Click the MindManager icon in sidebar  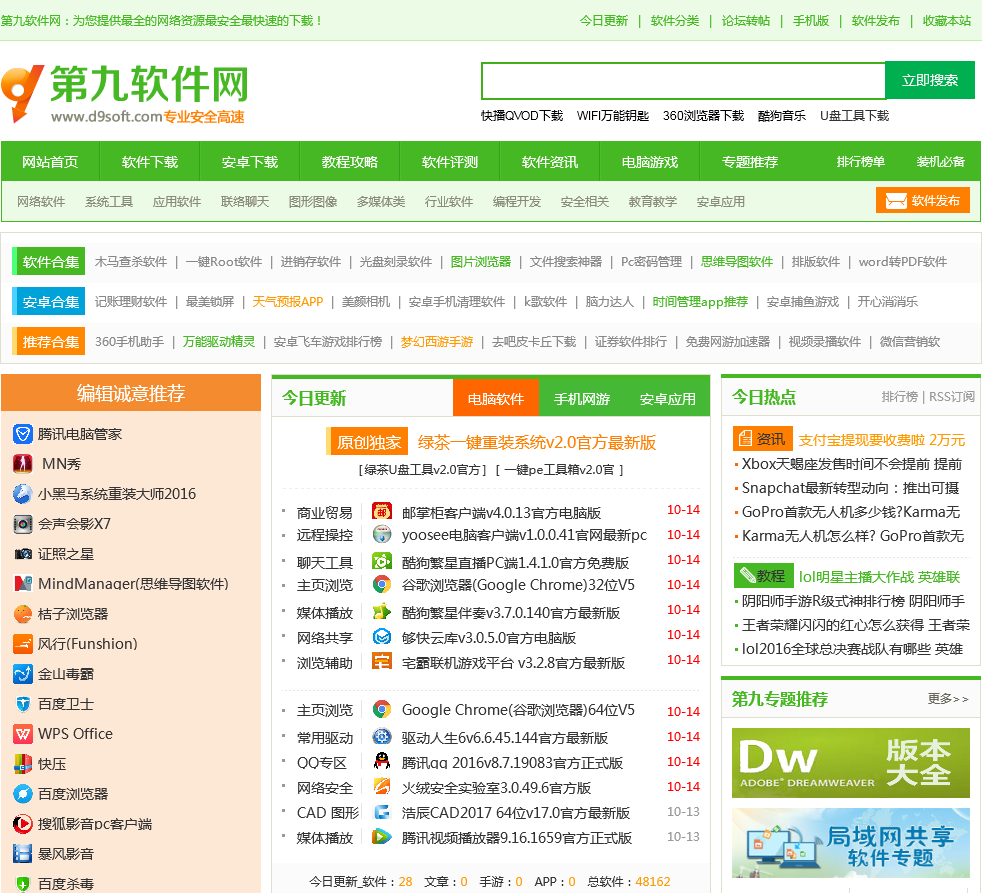pyautogui.click(x=23, y=584)
